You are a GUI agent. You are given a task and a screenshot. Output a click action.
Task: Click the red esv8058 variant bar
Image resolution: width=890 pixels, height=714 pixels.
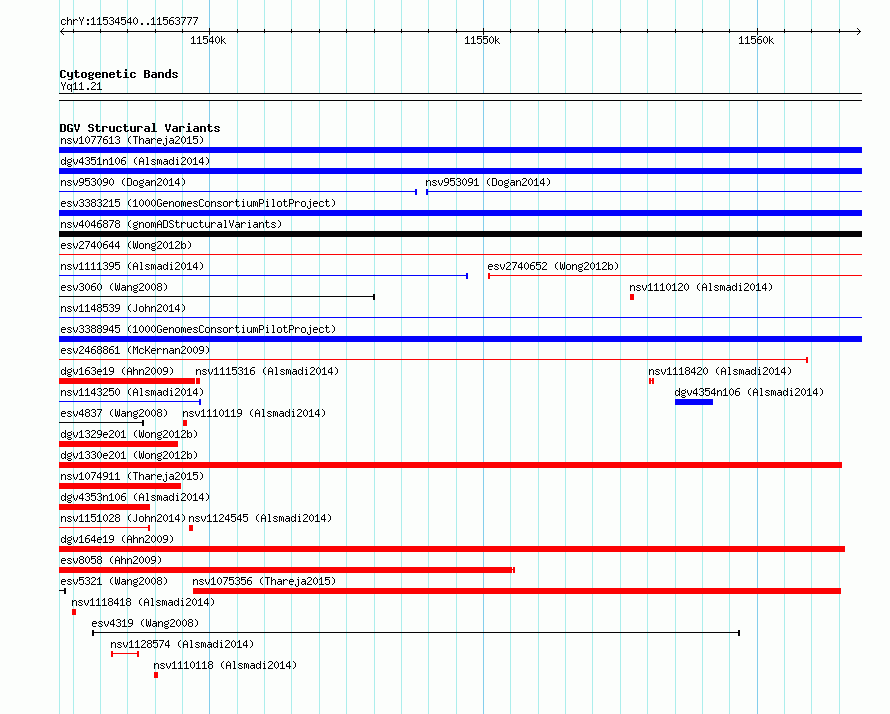tap(287, 570)
